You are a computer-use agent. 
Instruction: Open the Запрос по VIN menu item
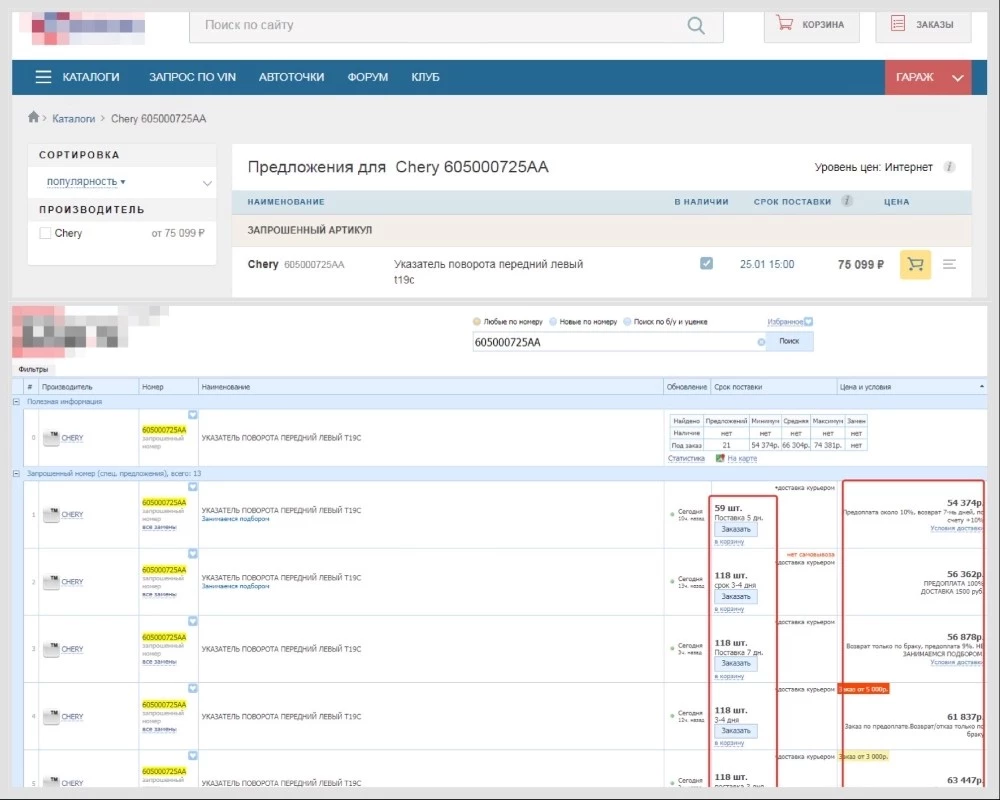[192, 77]
